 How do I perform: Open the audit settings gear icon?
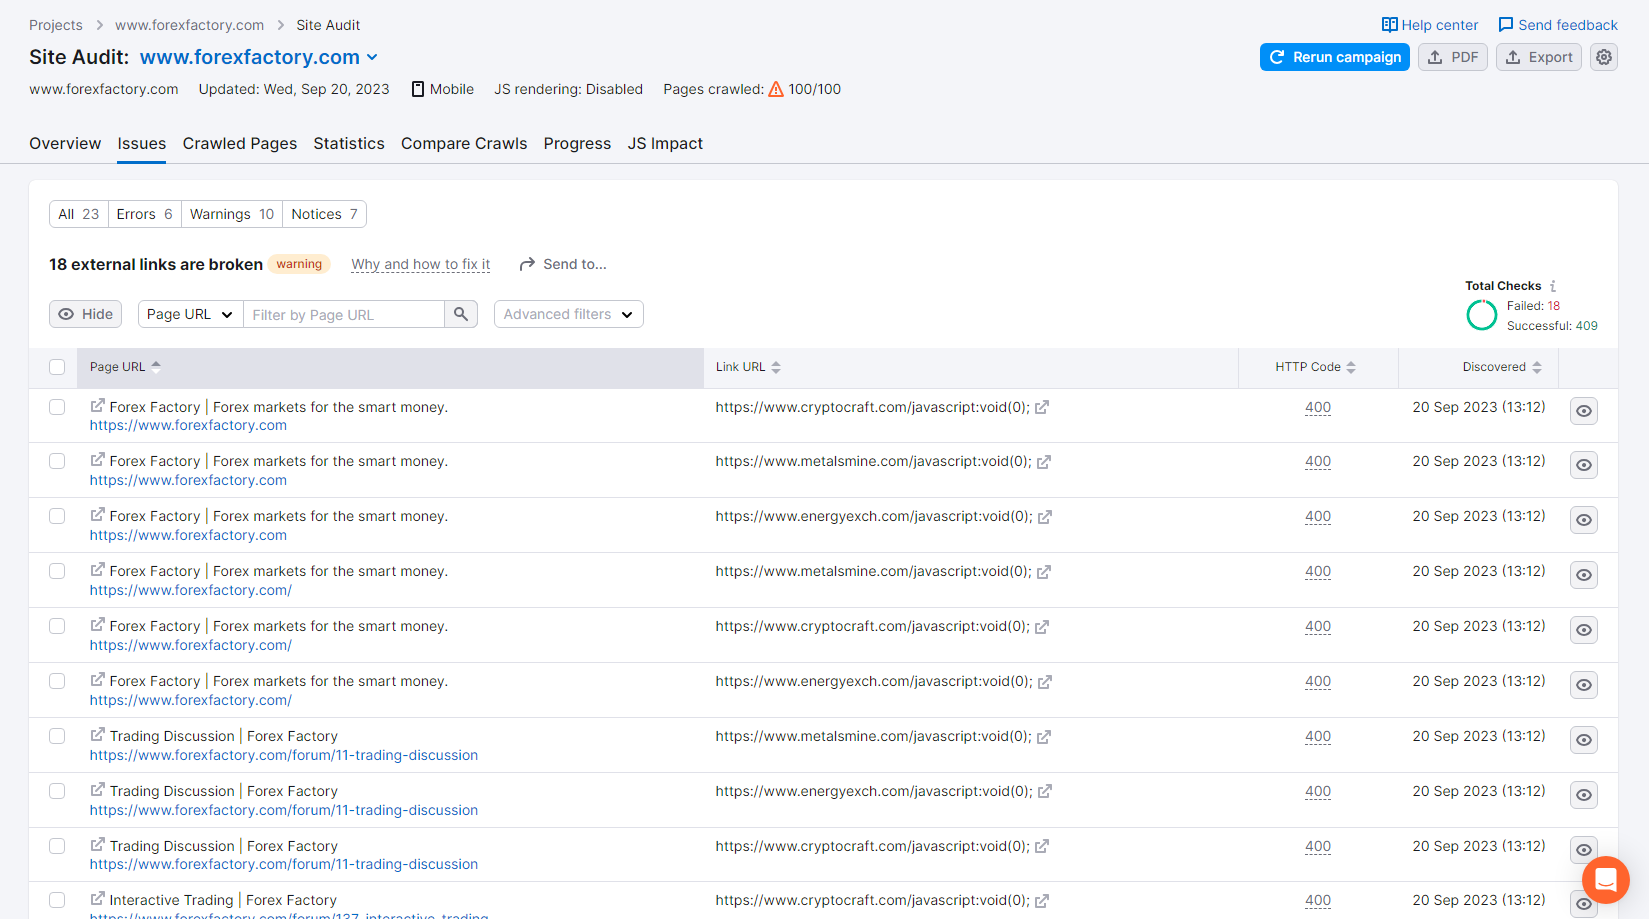click(x=1604, y=57)
